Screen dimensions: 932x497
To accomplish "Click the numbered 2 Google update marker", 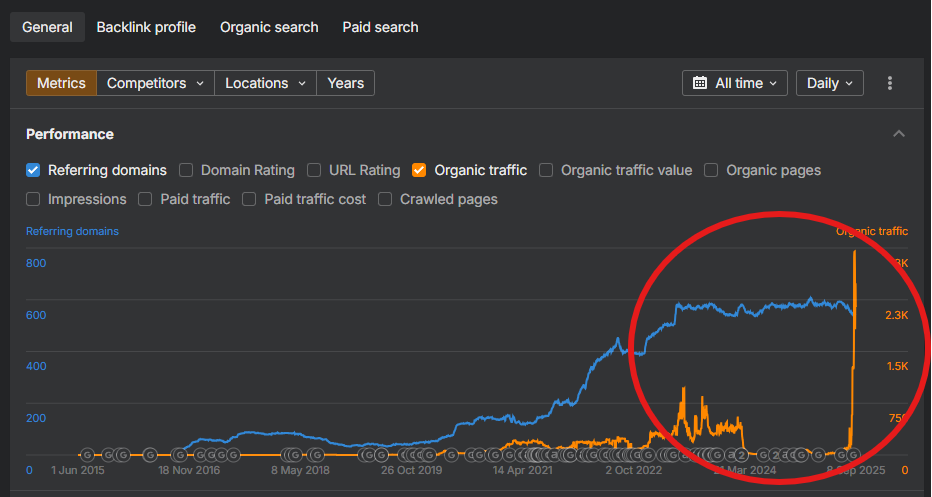I will tap(742, 455).
